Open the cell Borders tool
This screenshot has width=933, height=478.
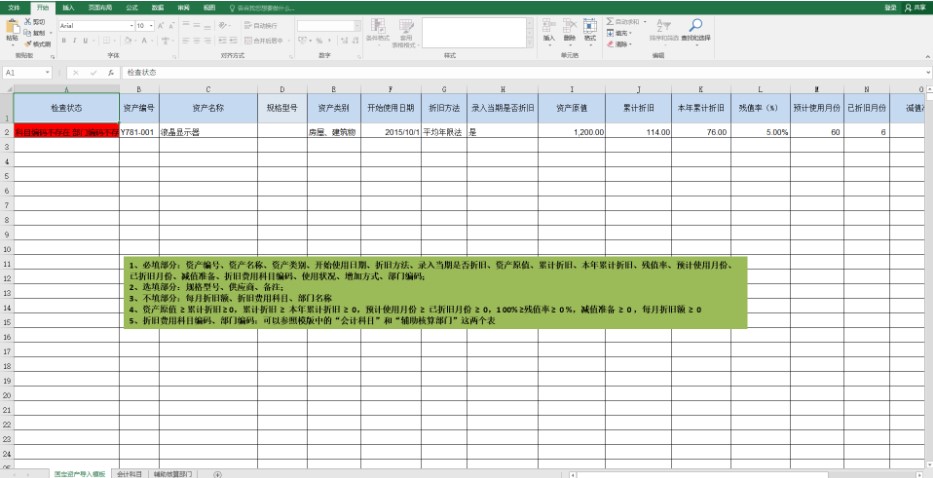click(x=106, y=40)
